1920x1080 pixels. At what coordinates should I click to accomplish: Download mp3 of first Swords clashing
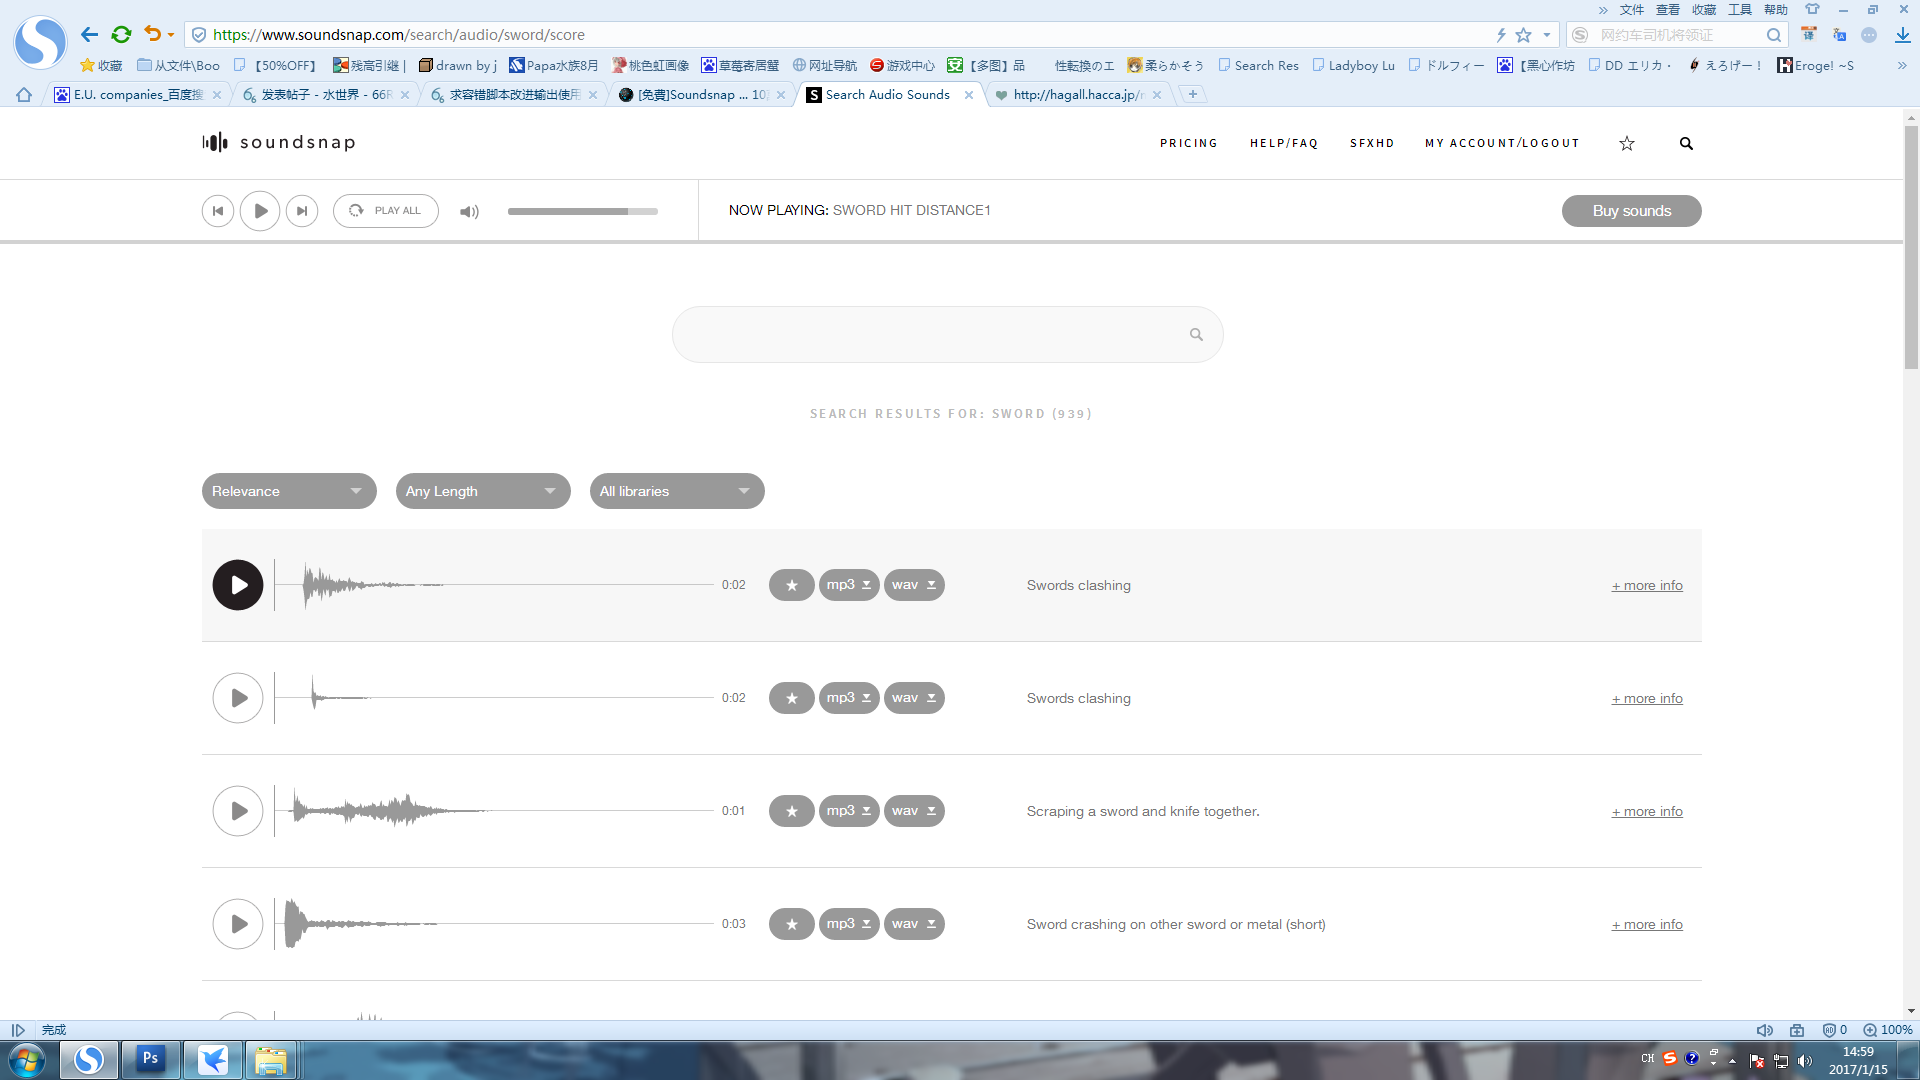click(849, 585)
